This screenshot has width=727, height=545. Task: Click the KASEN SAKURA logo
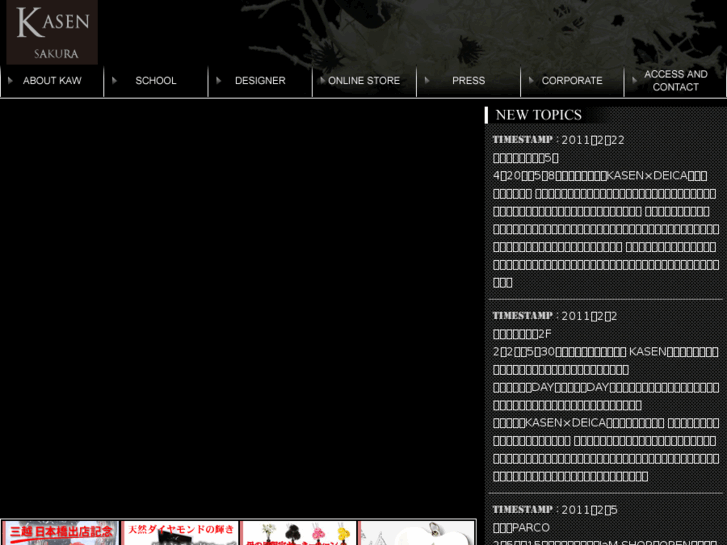(x=52, y=32)
